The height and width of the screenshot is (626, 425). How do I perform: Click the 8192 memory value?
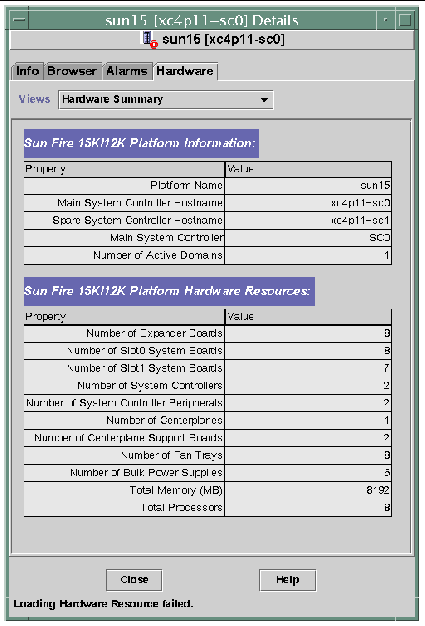pos(378,490)
